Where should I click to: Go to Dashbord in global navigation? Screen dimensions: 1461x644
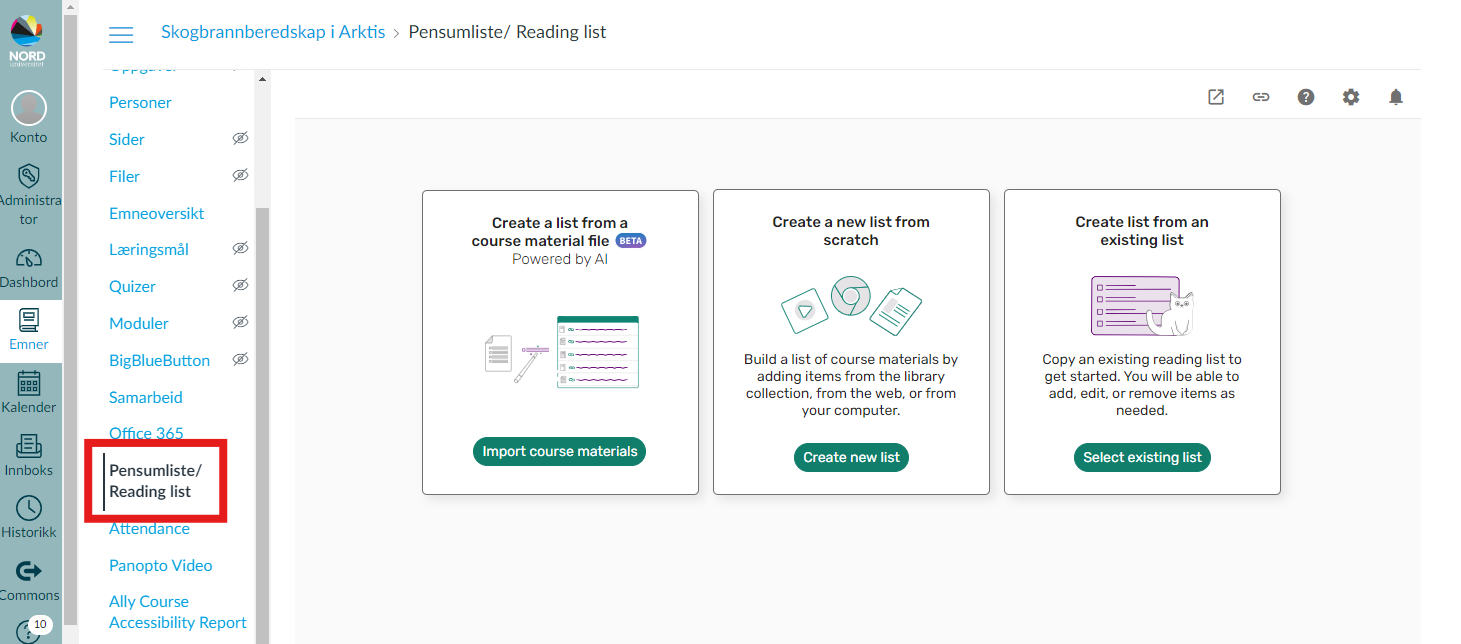click(29, 268)
